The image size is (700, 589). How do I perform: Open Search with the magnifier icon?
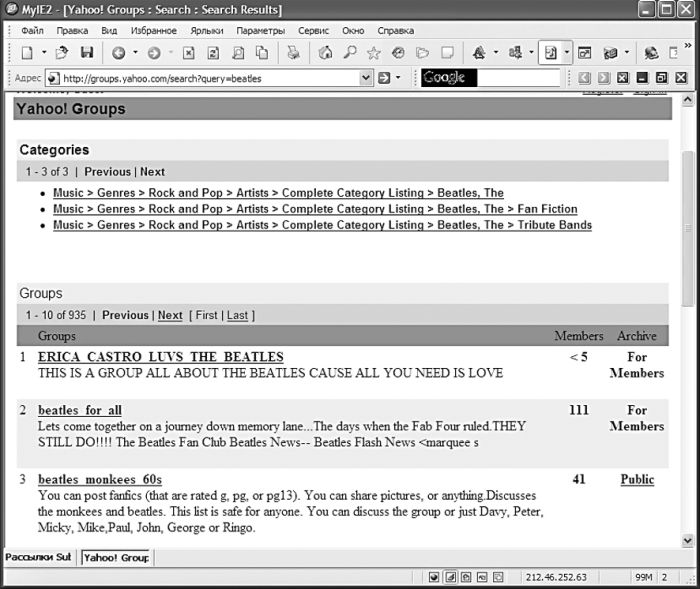point(349,53)
